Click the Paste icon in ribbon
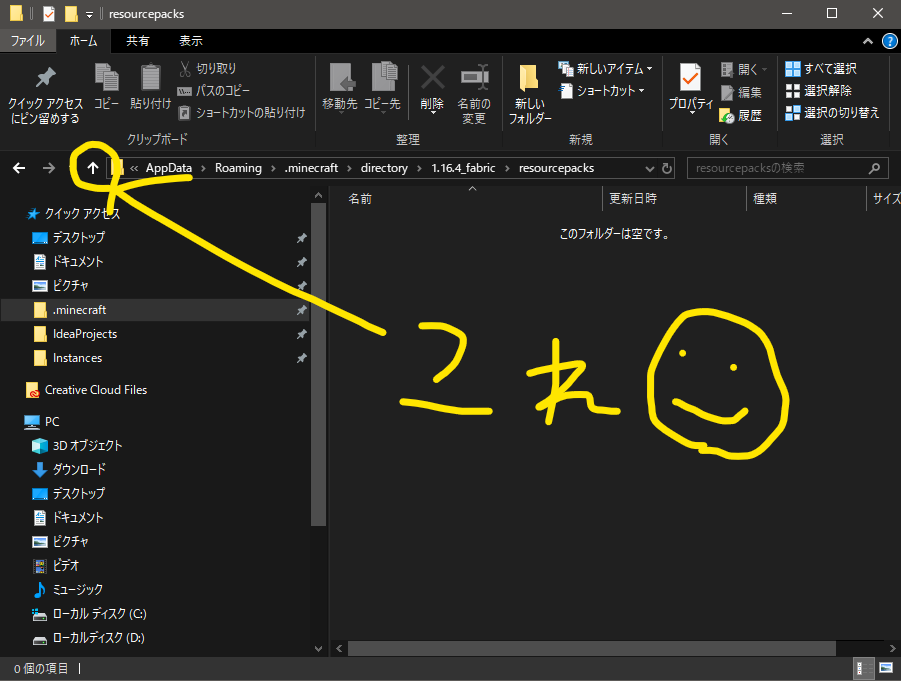 (x=150, y=86)
